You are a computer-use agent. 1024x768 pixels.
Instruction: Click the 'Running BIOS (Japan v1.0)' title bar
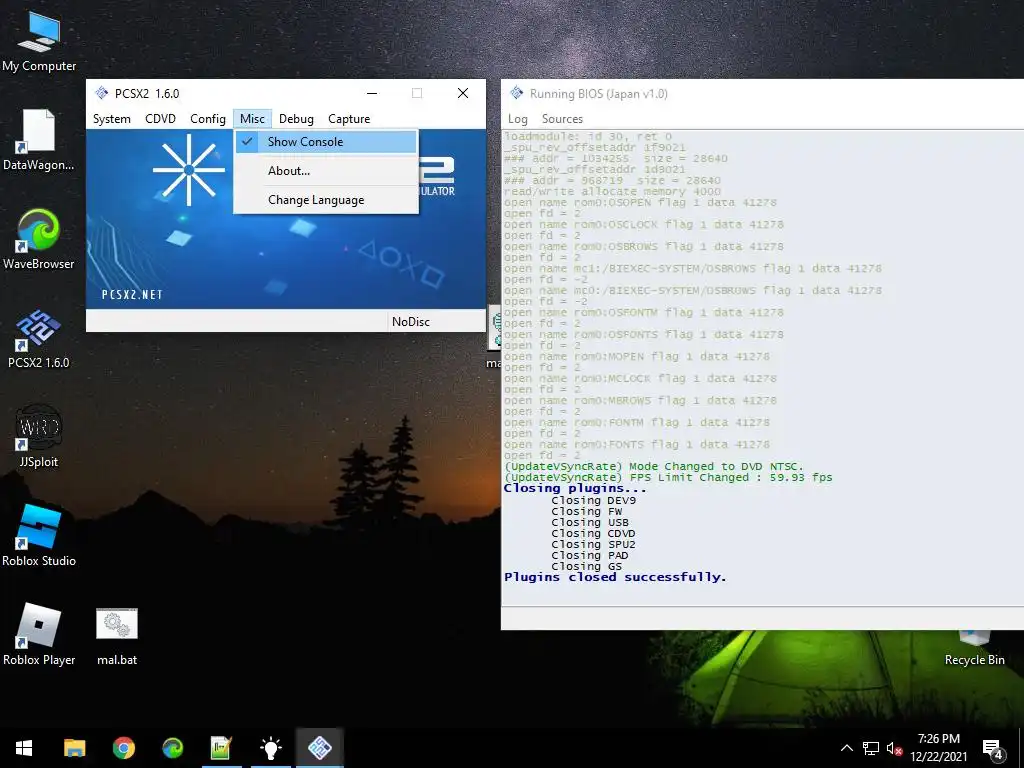pyautogui.click(x=761, y=93)
